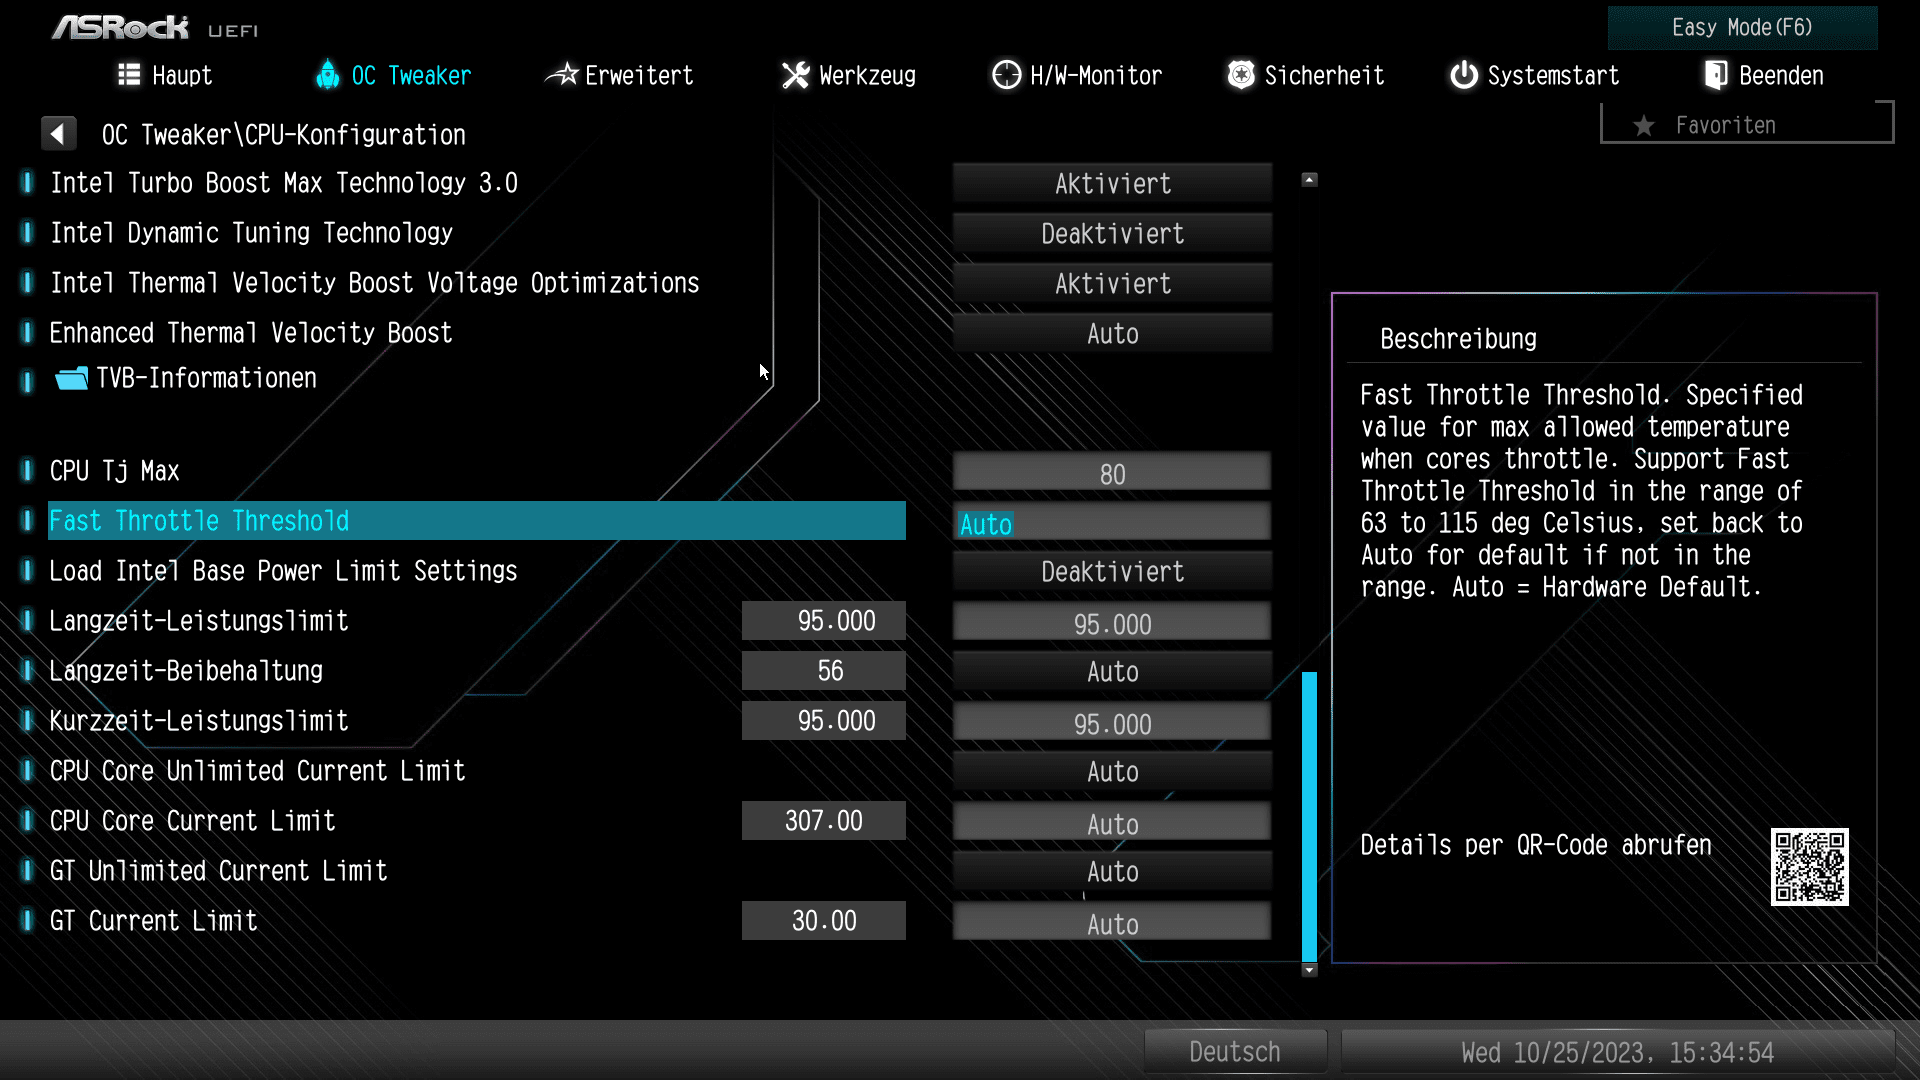Go back with the left arrow icon
This screenshot has height=1080, width=1920.
pyautogui.click(x=58, y=134)
